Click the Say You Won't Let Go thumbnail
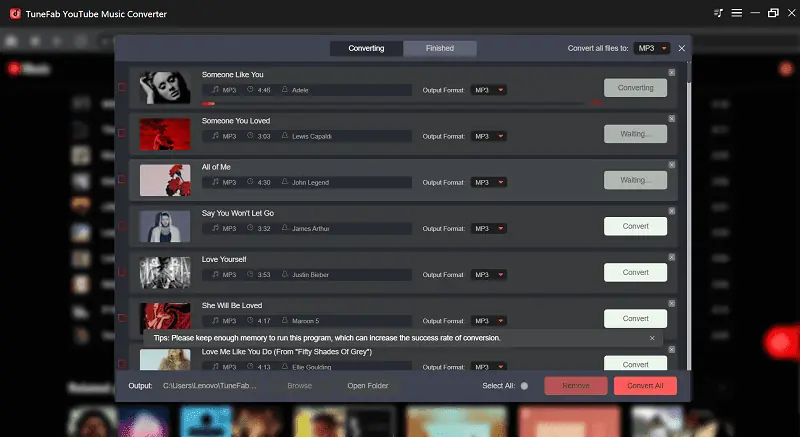The image size is (800, 437). [165, 226]
